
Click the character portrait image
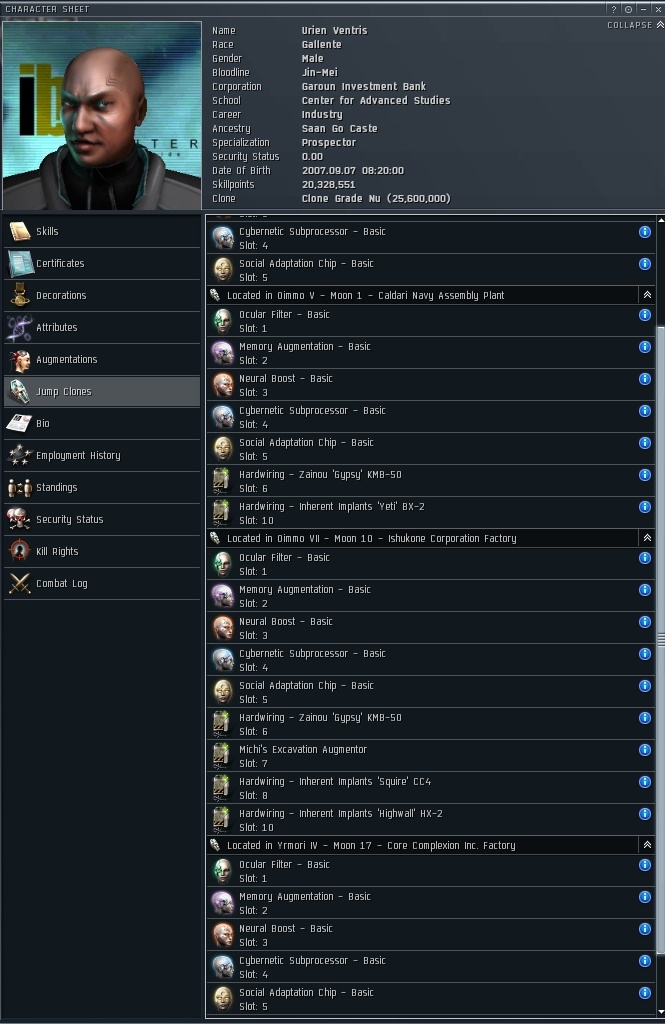click(102, 116)
